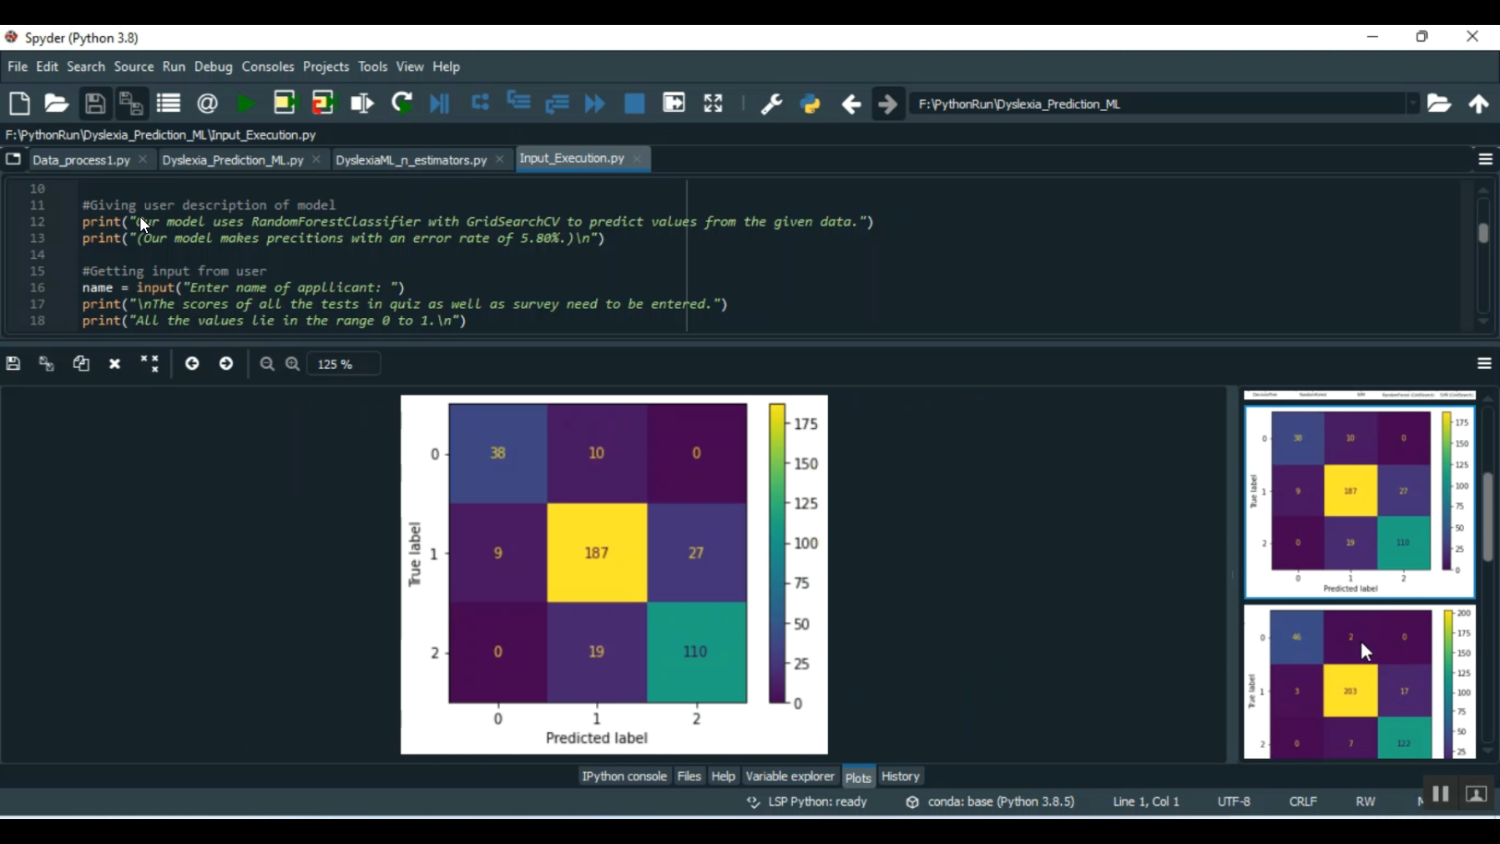Open the Consoles menu

pos(267,66)
